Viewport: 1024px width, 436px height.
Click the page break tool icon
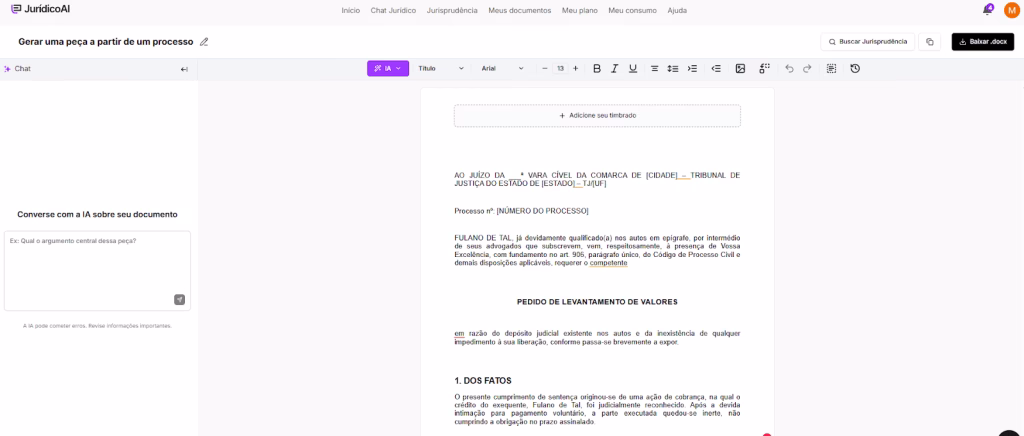pos(765,68)
